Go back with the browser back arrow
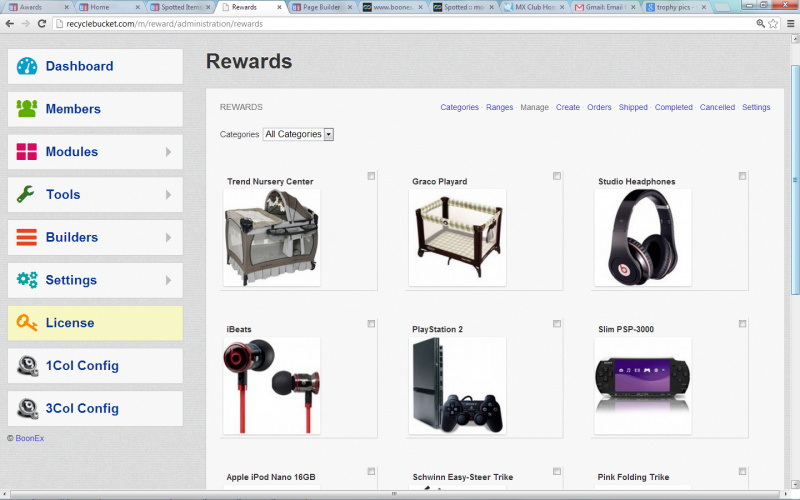 click(x=10, y=23)
